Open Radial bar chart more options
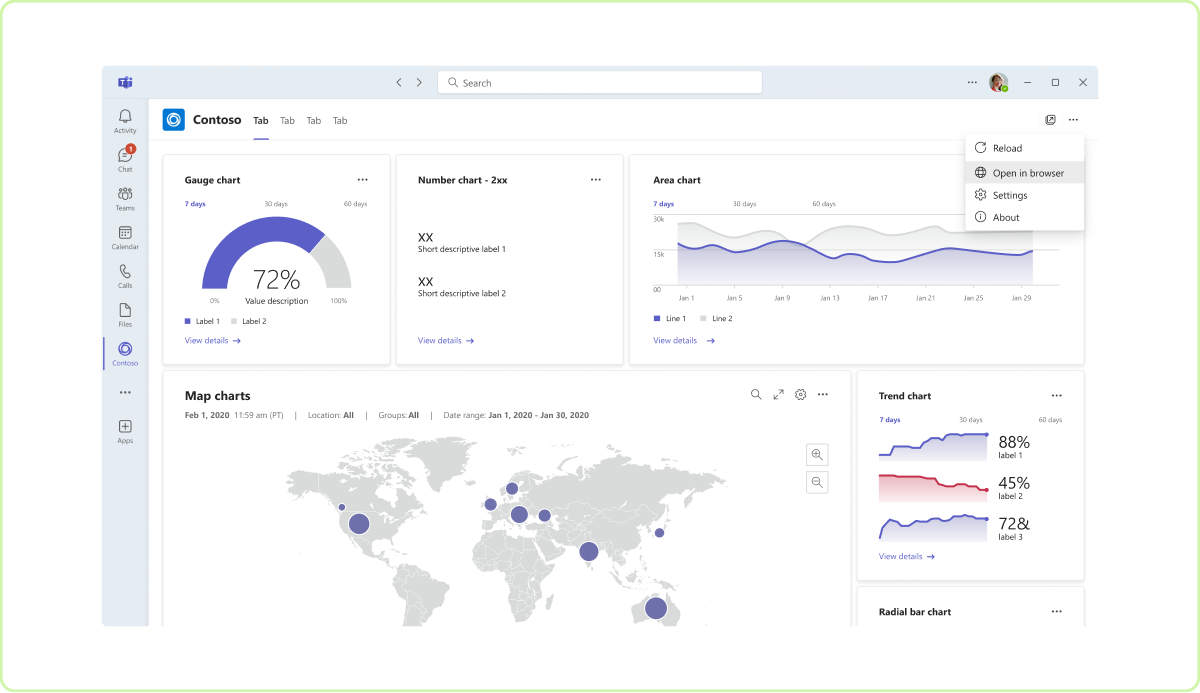Viewport: 1200px width, 693px height. tap(1057, 612)
